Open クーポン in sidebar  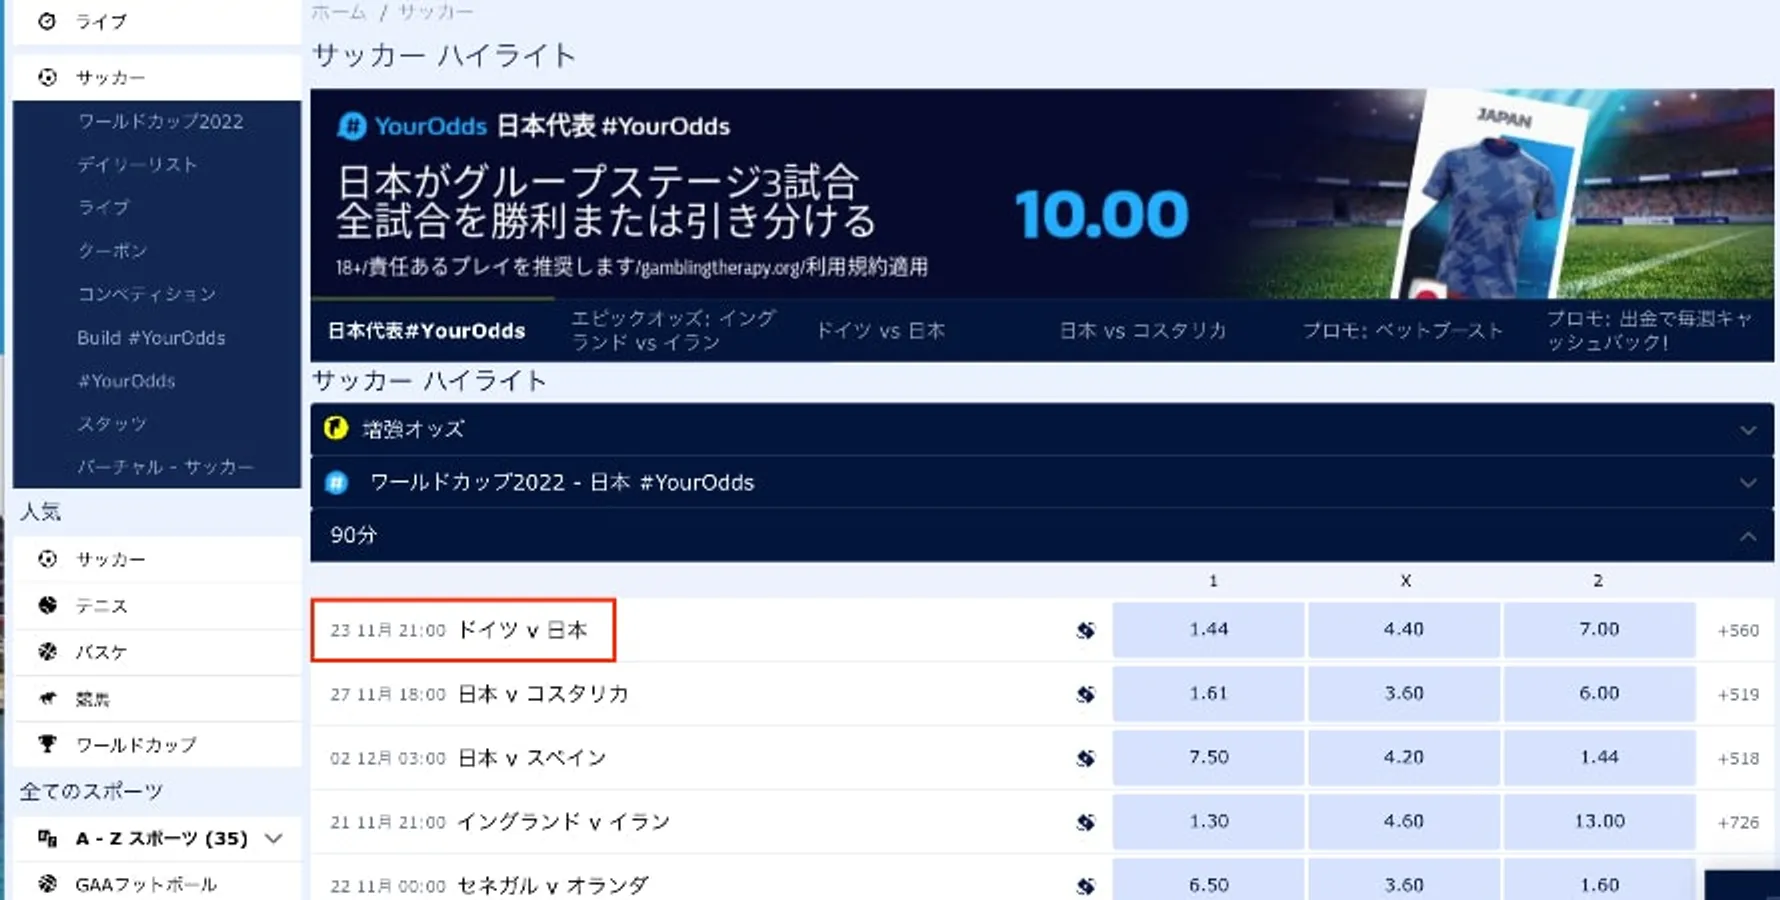click(x=112, y=251)
